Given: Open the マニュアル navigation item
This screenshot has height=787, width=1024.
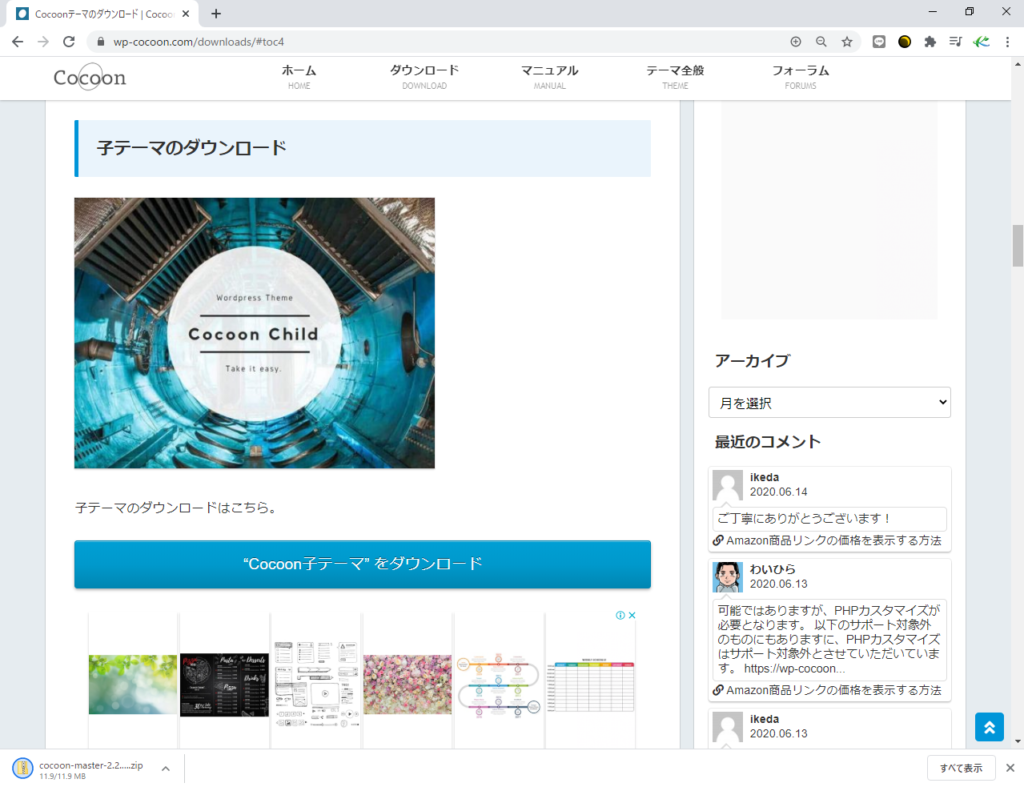Looking at the screenshot, I should 549,76.
